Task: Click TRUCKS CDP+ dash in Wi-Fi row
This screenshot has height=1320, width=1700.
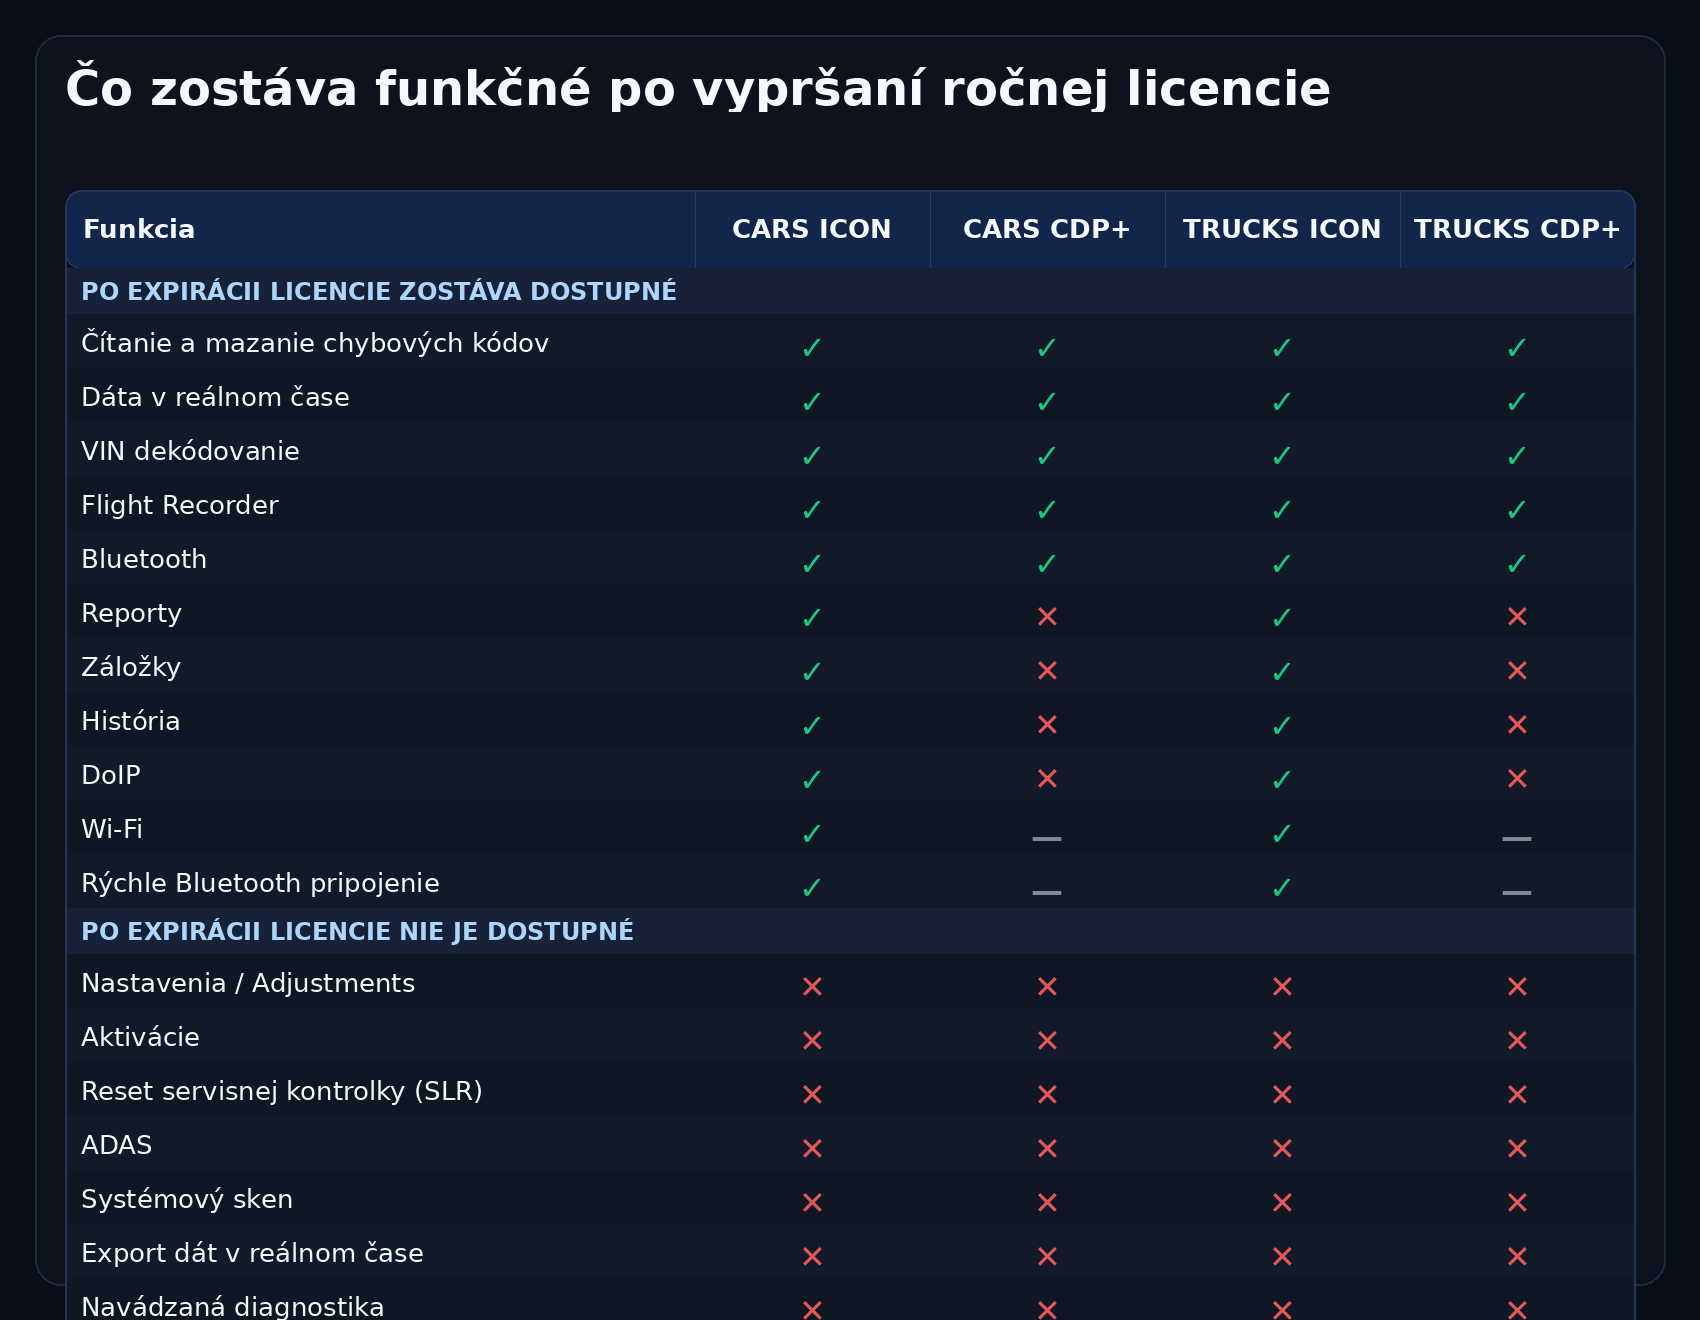Action: pyautogui.click(x=1516, y=837)
